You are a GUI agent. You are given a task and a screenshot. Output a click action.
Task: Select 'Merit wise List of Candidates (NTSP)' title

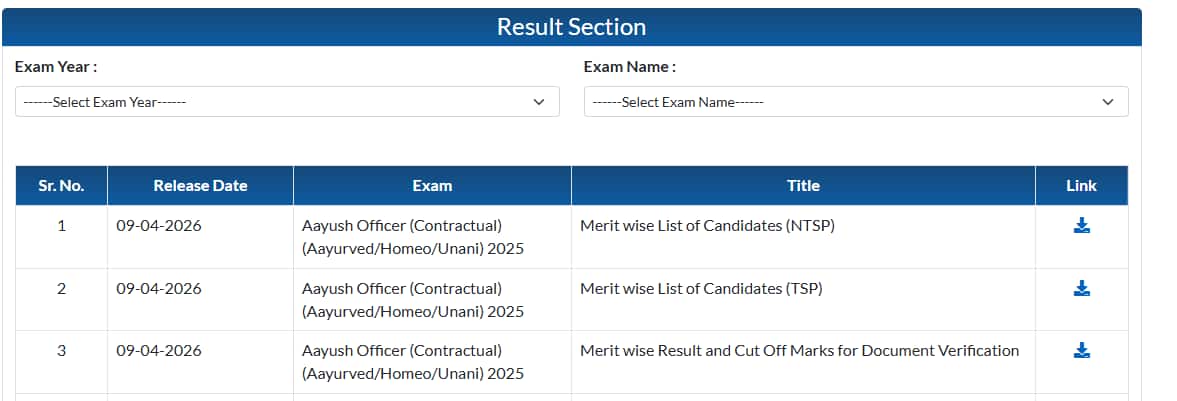pos(707,226)
